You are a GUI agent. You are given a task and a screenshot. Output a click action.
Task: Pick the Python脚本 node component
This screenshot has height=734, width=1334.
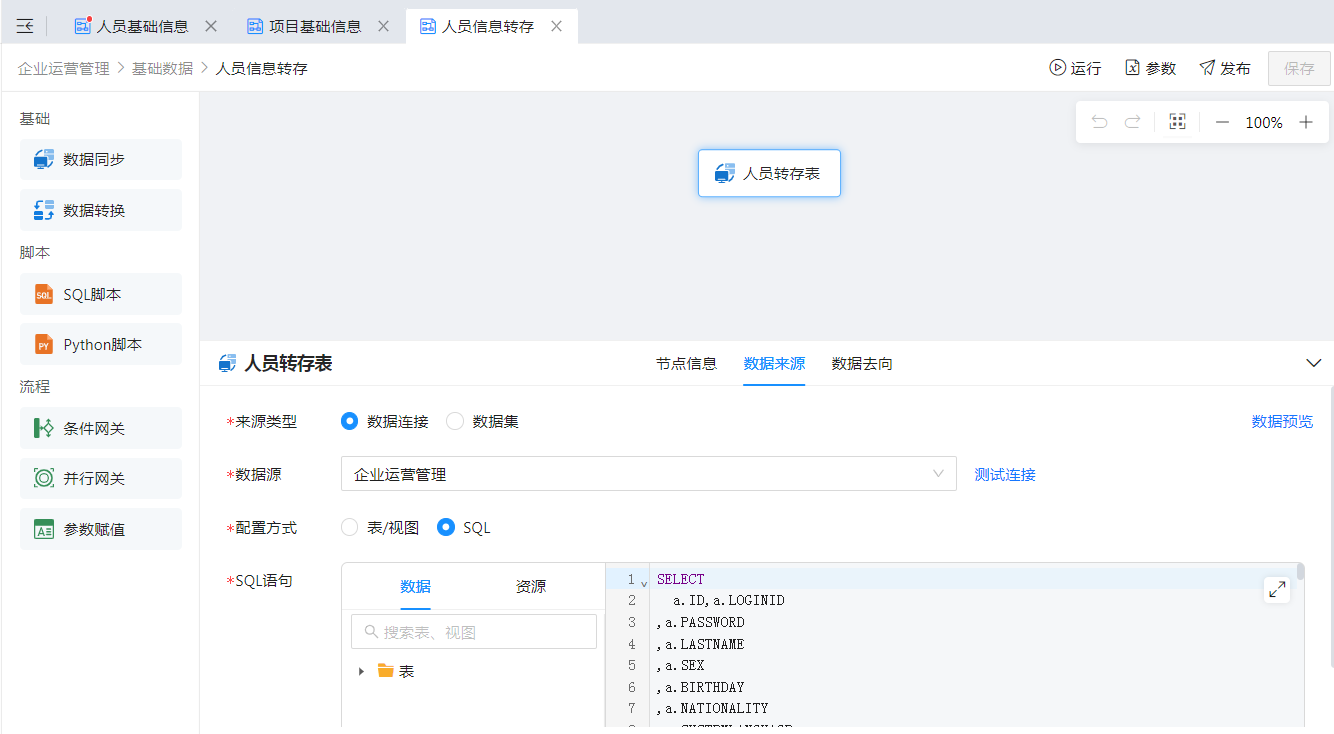101,344
